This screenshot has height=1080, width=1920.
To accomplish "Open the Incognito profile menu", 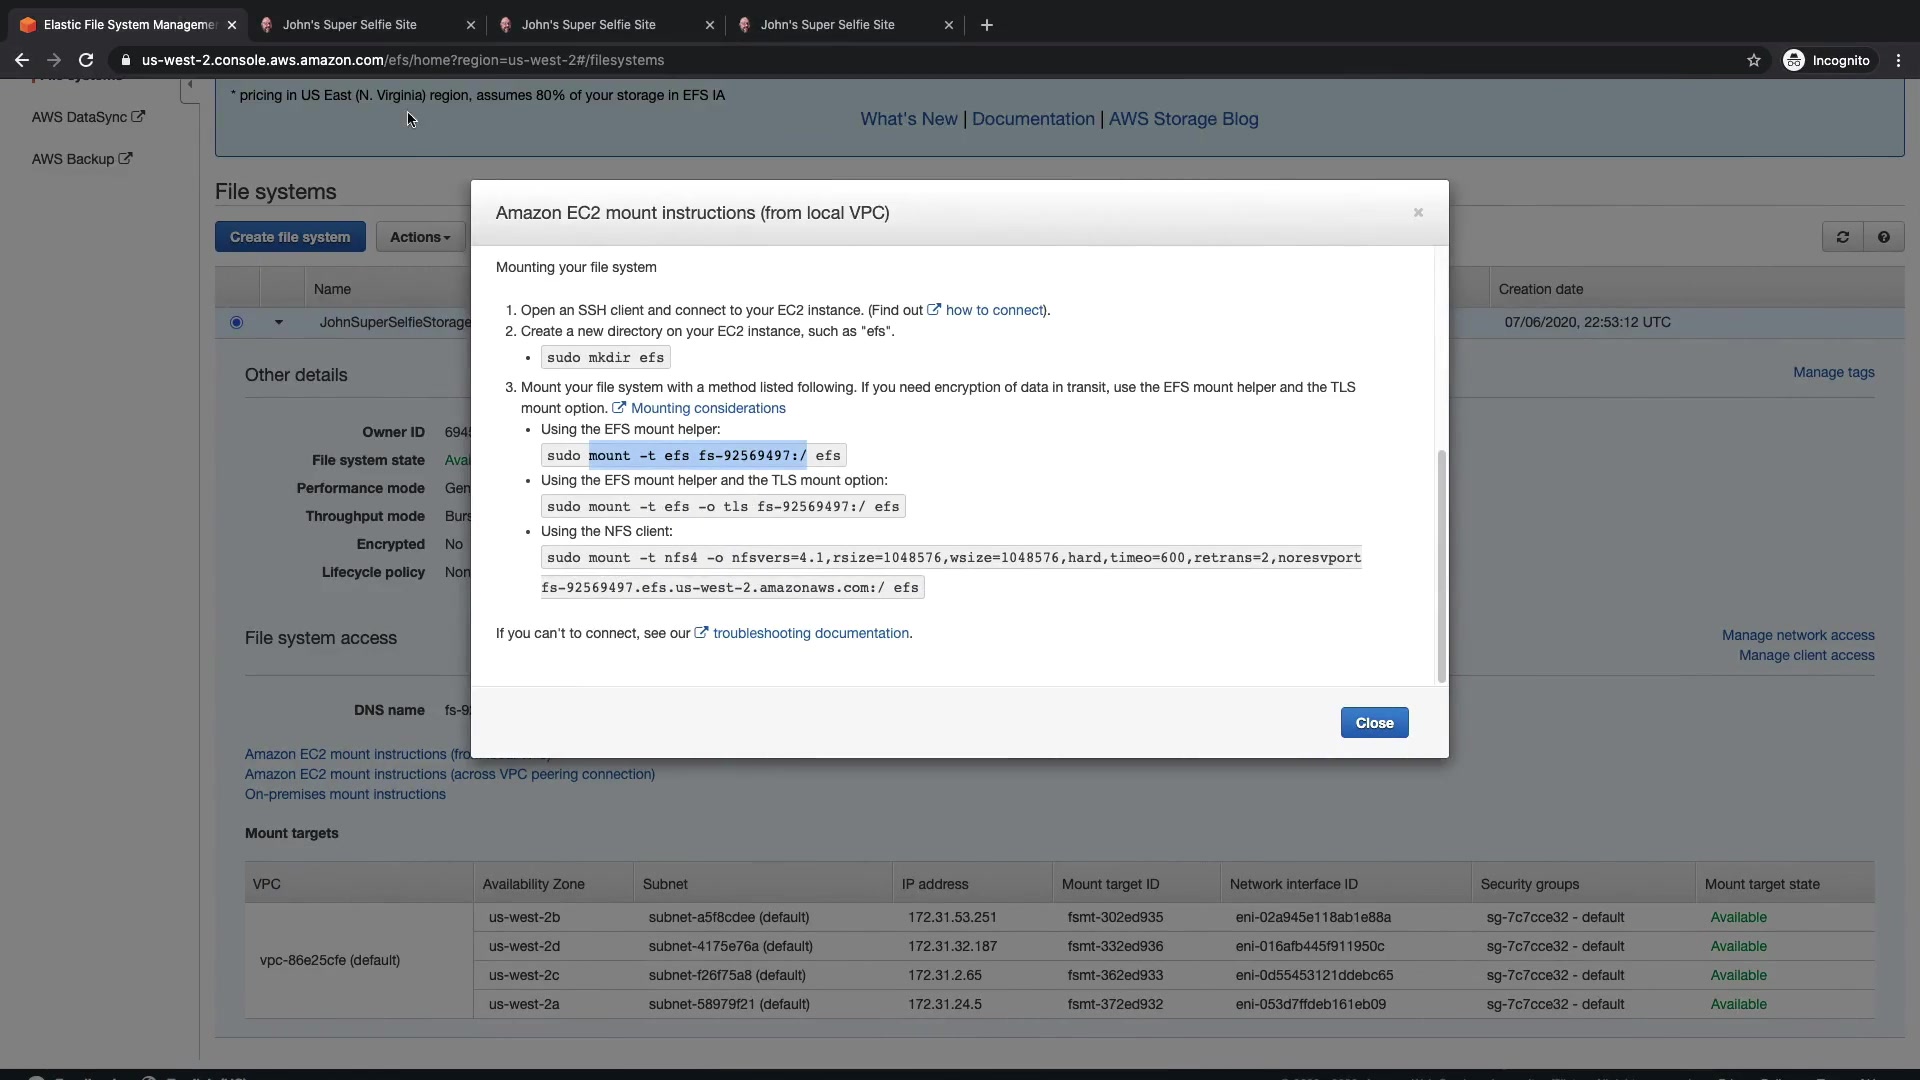I will 1826,61.
